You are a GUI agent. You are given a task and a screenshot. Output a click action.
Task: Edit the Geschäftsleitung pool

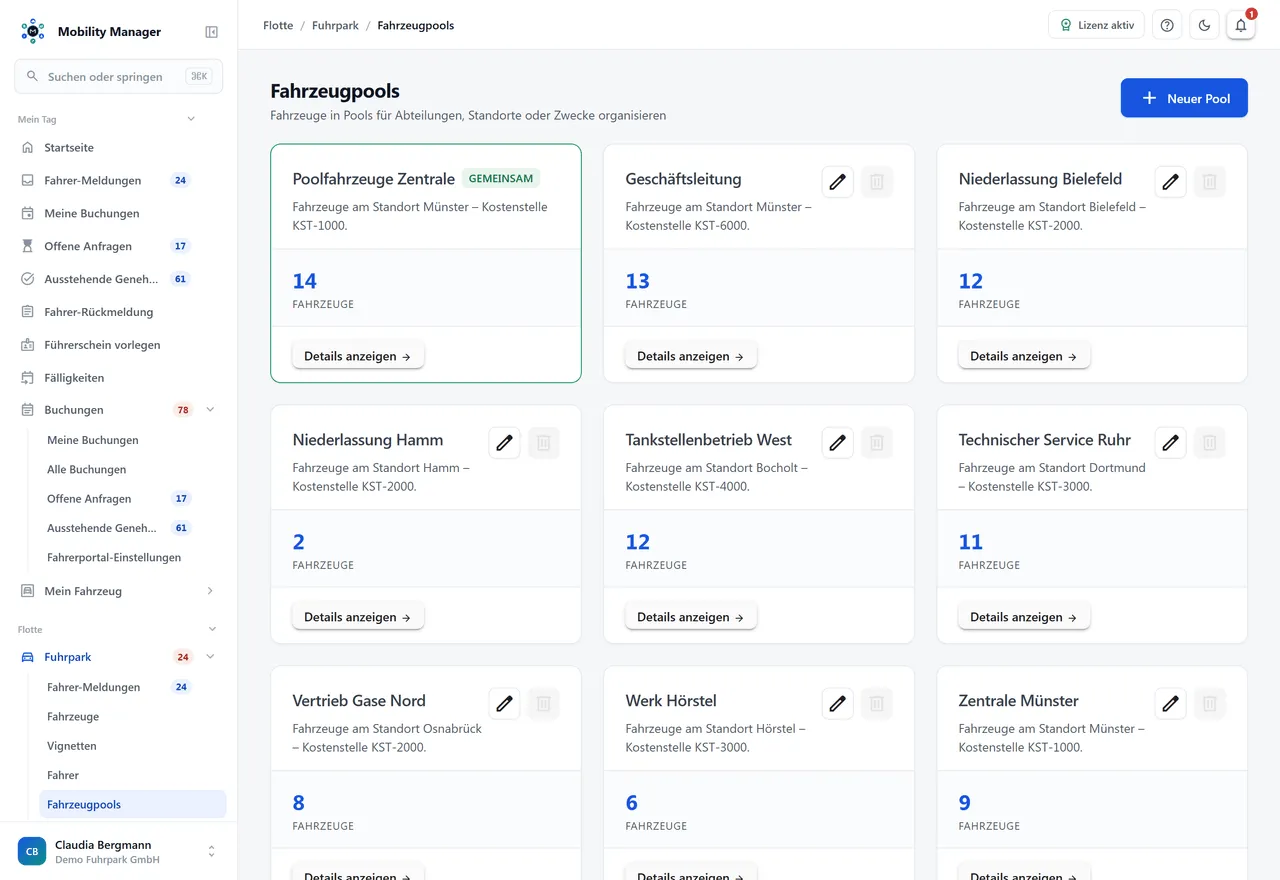pyautogui.click(x=838, y=182)
